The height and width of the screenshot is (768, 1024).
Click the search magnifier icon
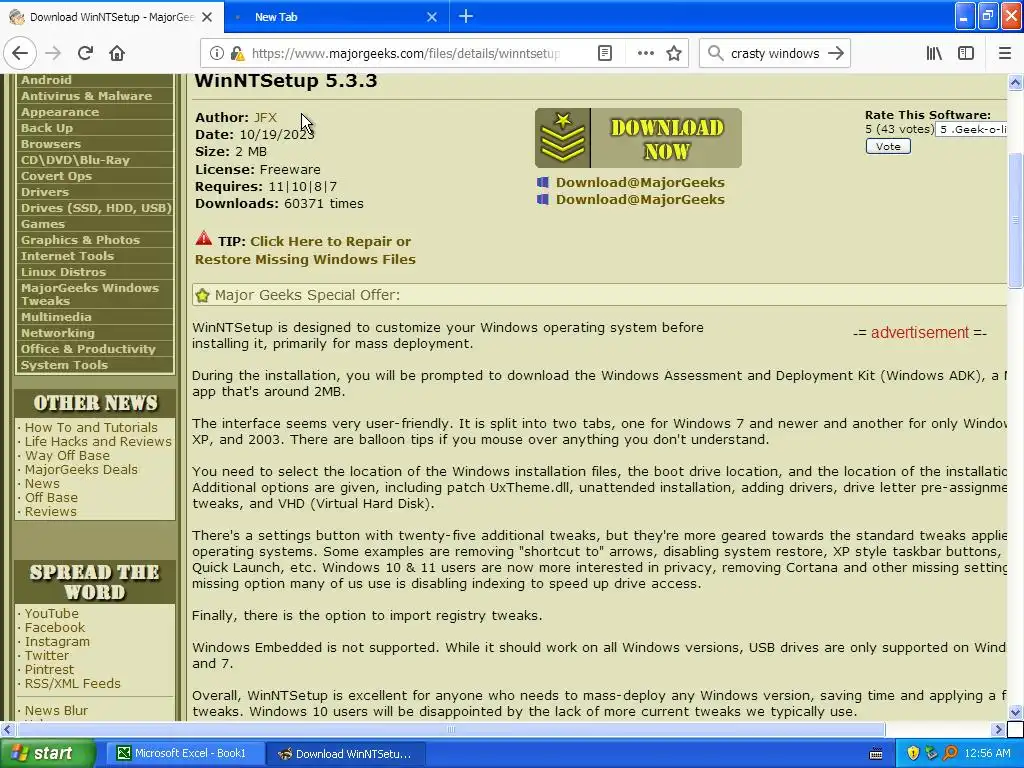click(716, 54)
